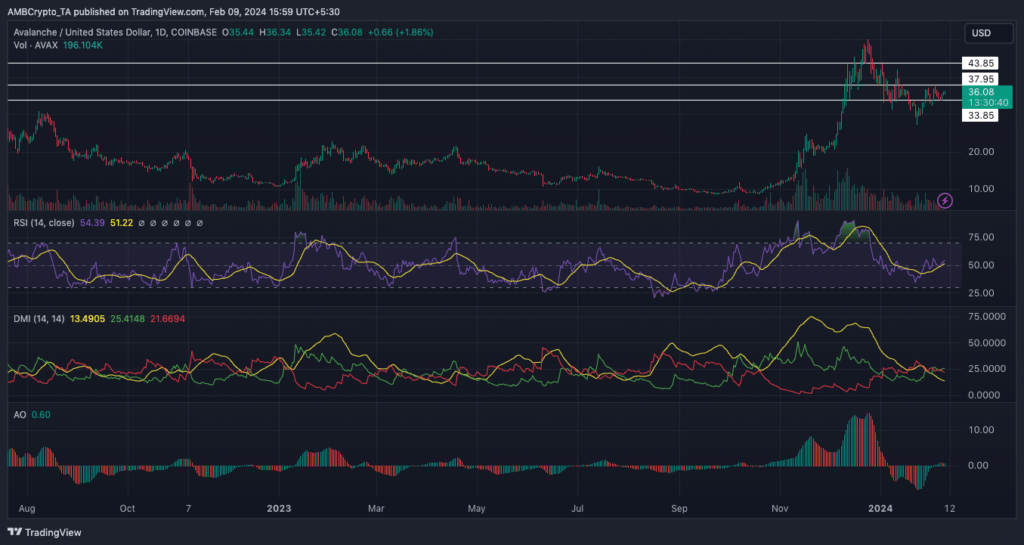Open the USD currency selector

(x=981, y=34)
